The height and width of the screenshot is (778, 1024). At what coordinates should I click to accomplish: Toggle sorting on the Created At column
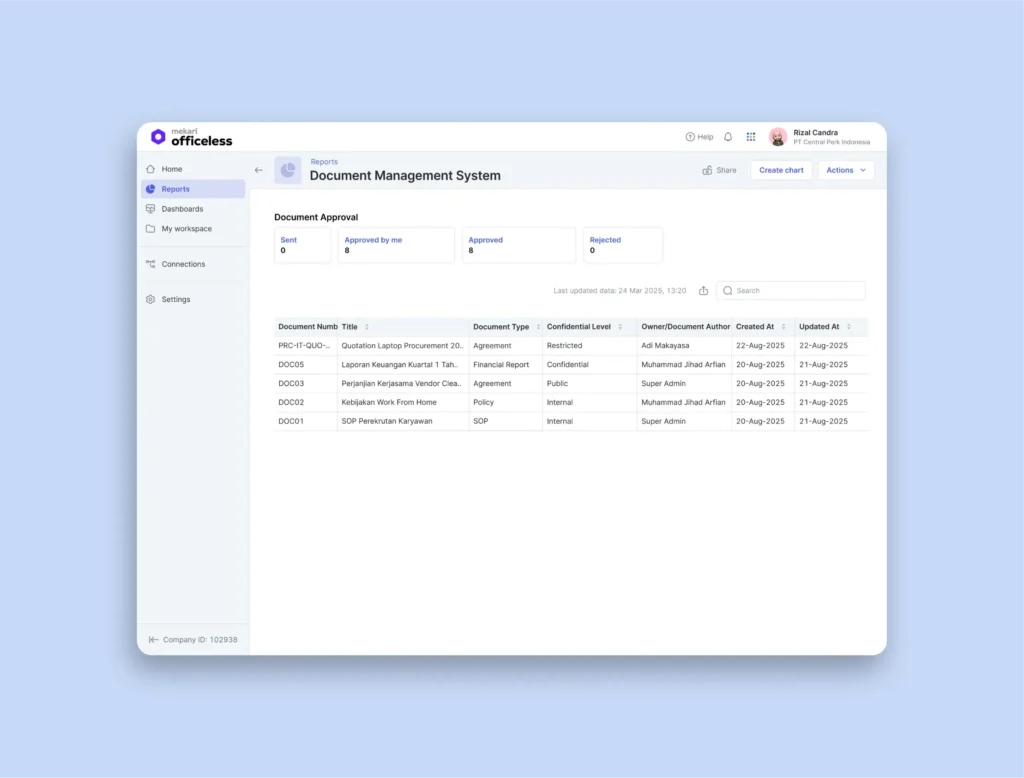pos(782,327)
